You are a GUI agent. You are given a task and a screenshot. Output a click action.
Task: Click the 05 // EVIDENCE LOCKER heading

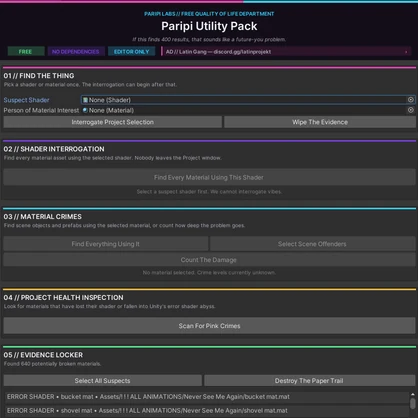click(43, 355)
